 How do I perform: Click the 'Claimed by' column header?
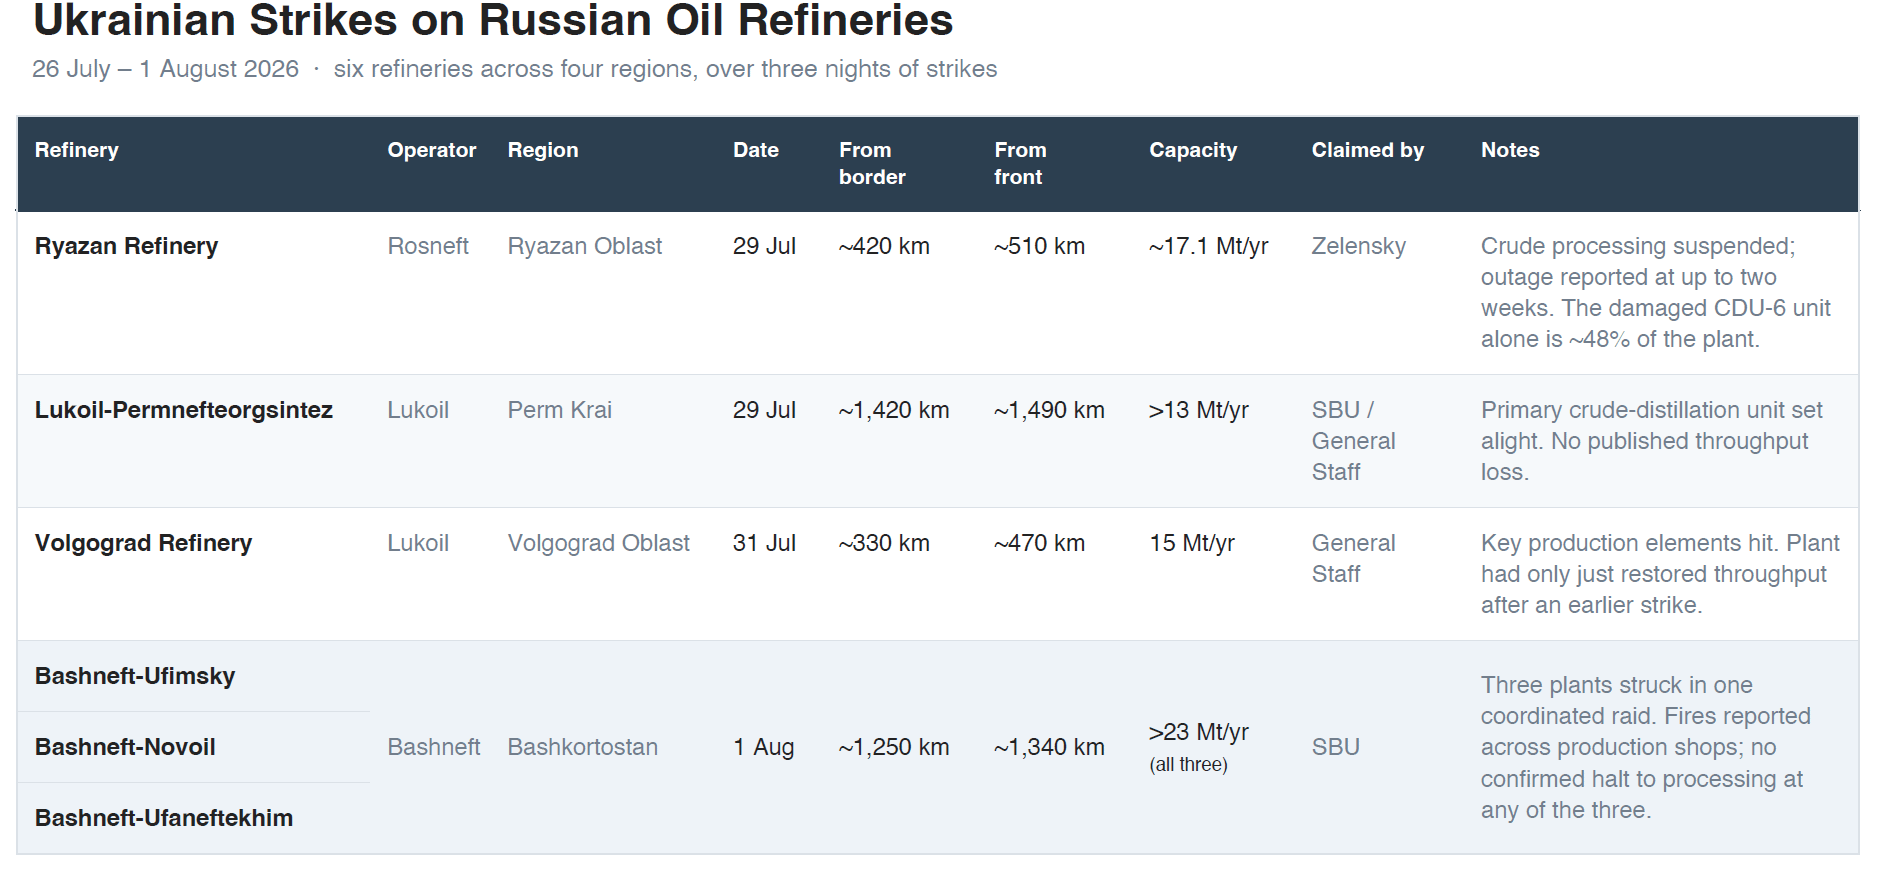[x=1368, y=150]
